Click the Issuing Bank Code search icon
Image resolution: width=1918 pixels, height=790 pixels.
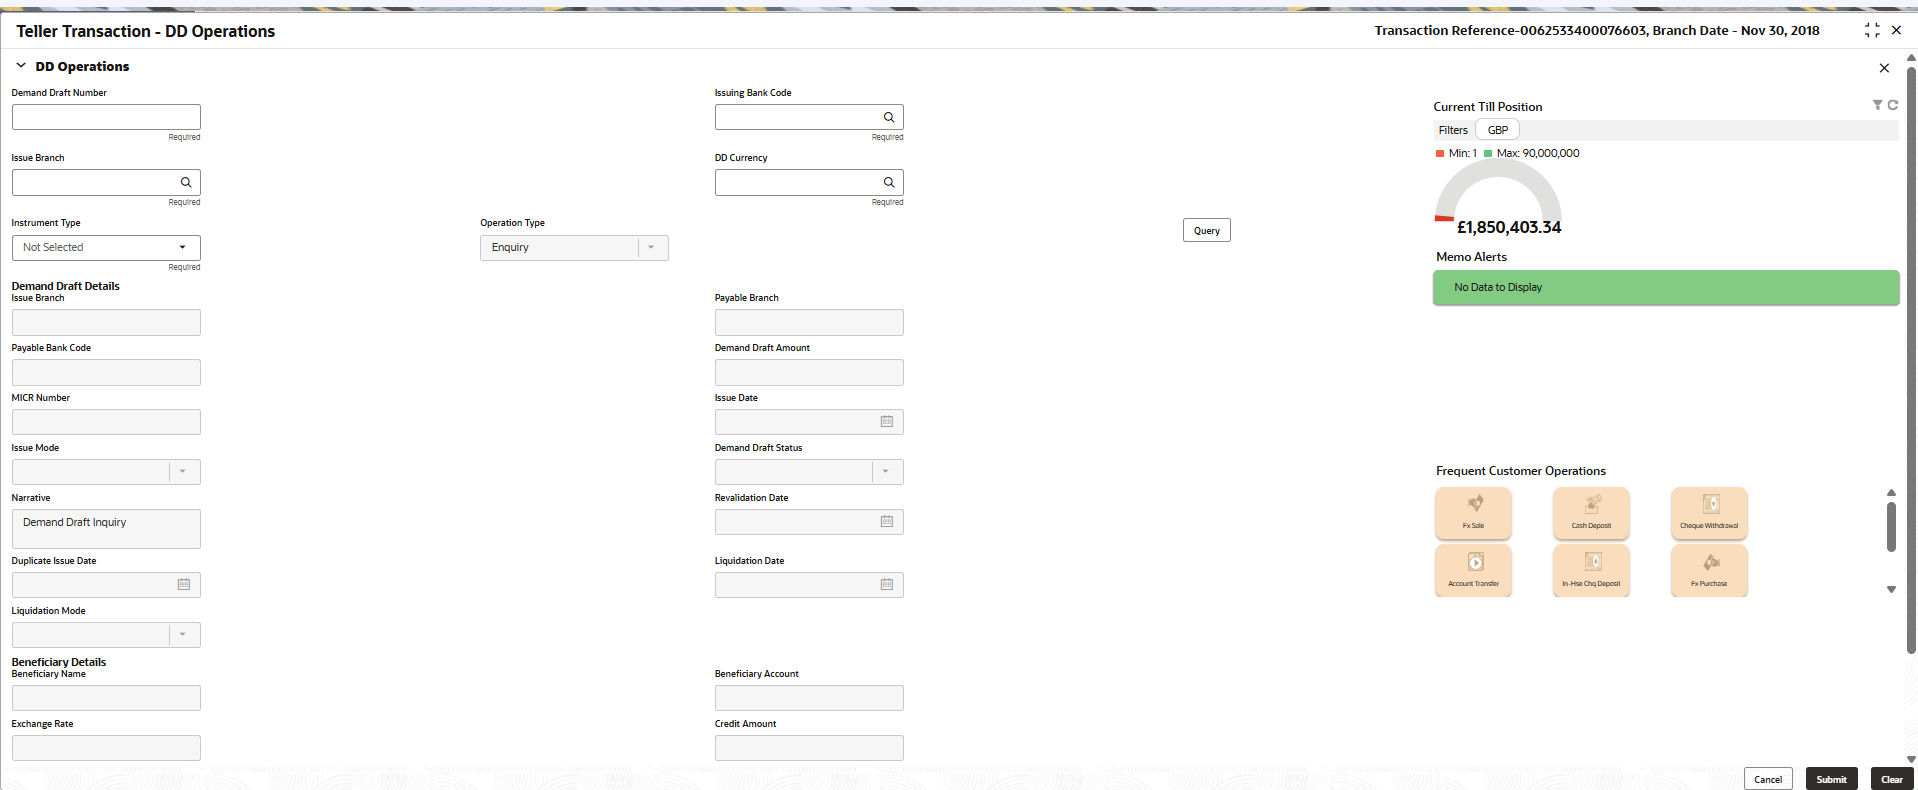pos(888,117)
